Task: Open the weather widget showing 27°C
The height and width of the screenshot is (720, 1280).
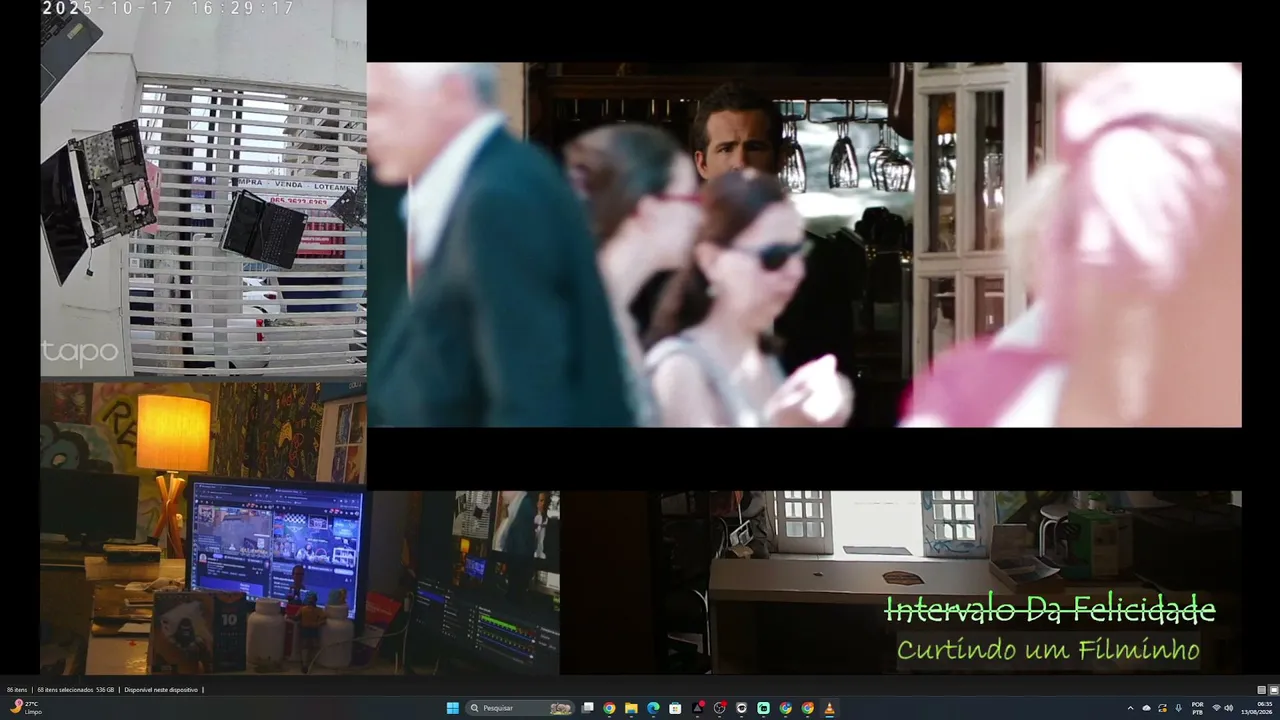Action: click(24, 708)
